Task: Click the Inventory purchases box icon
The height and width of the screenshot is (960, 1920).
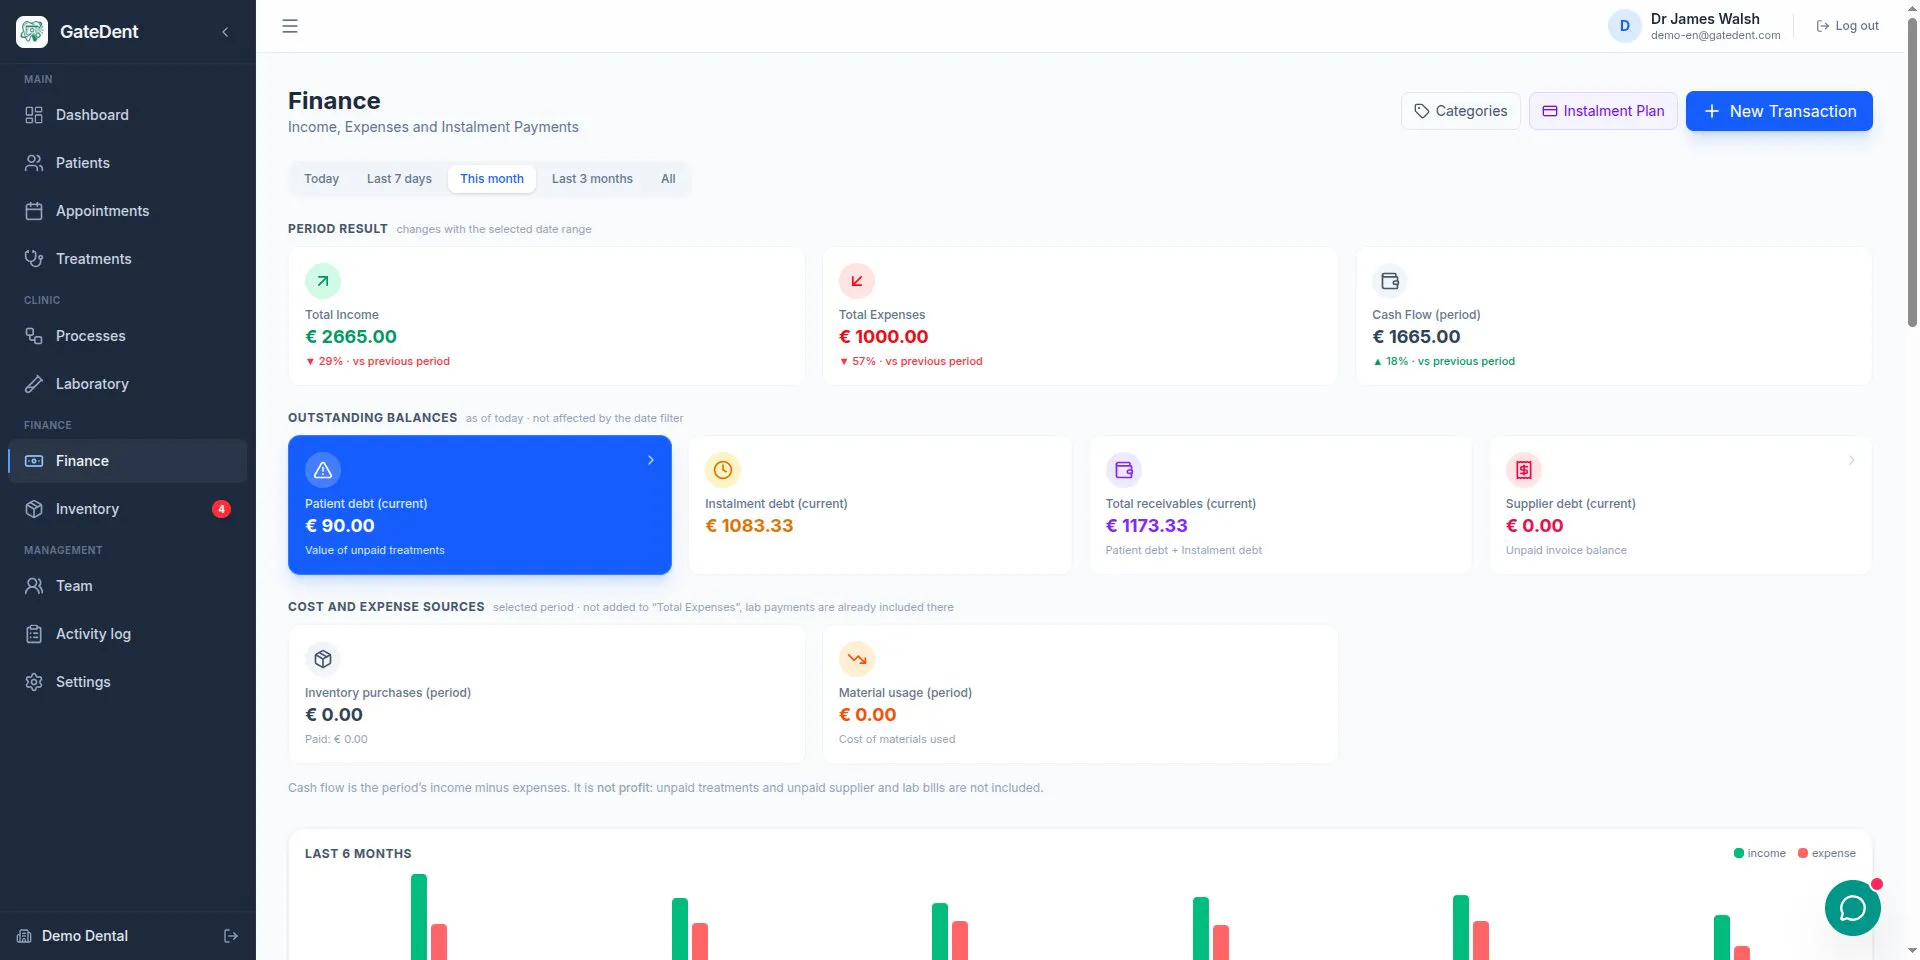Action: click(323, 659)
